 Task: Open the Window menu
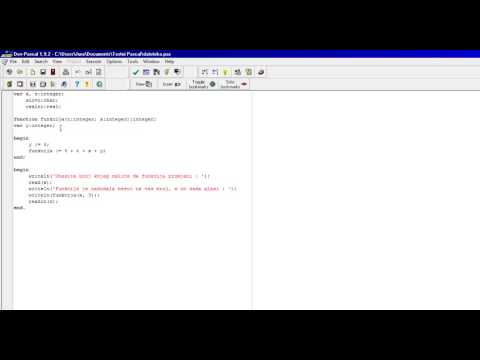tap(151, 62)
